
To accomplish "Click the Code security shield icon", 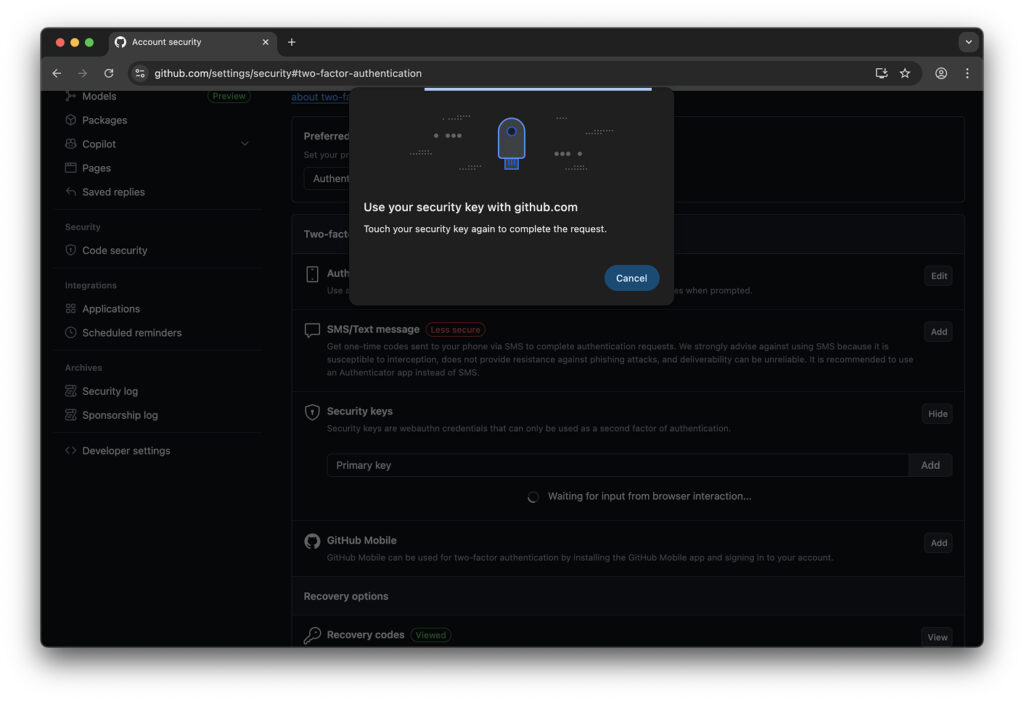I will pos(71,250).
